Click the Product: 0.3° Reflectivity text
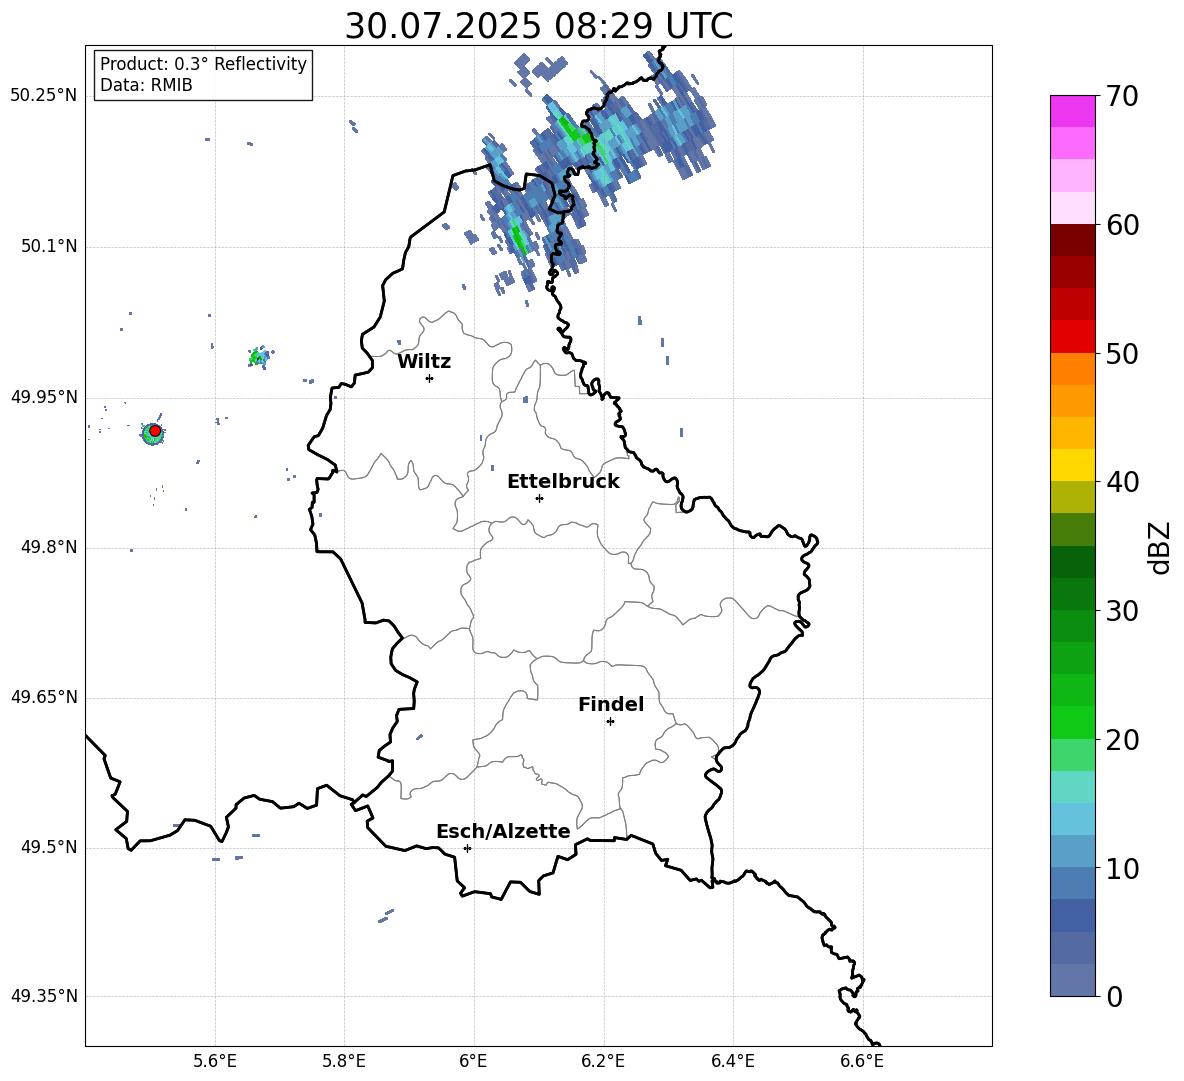This screenshot has height=1081, width=1184. click(203, 64)
